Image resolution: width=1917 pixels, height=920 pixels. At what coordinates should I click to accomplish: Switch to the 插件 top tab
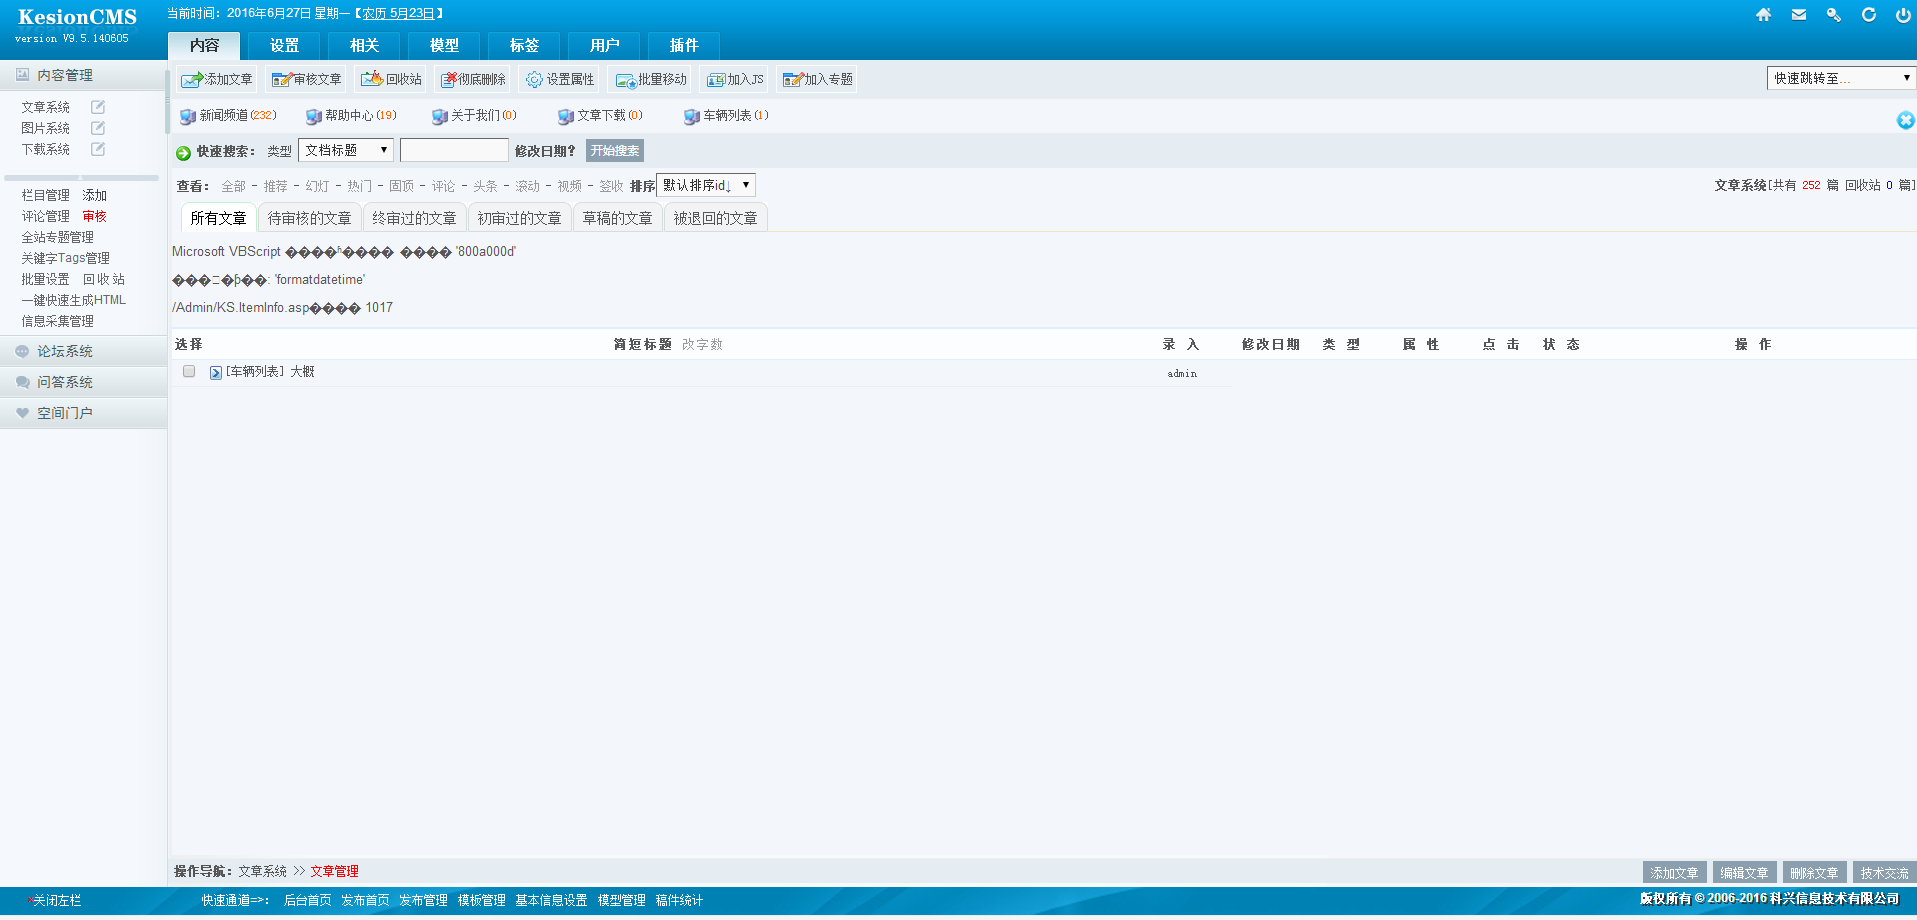coord(684,46)
